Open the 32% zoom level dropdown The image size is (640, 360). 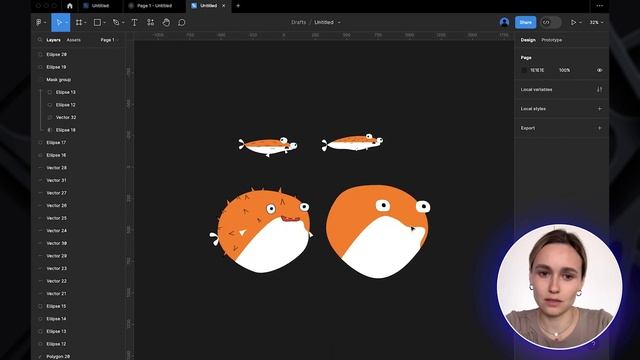(596, 22)
